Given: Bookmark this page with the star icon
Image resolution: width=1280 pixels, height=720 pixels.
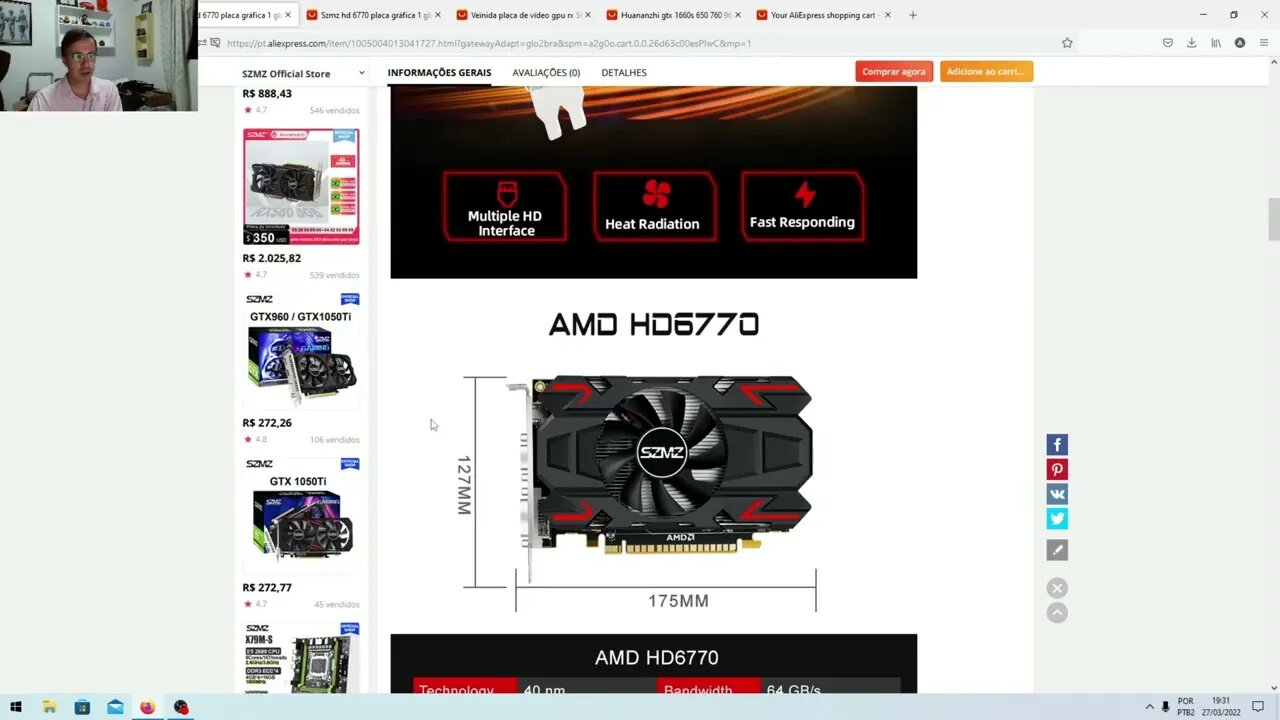Looking at the screenshot, I should point(1067,43).
